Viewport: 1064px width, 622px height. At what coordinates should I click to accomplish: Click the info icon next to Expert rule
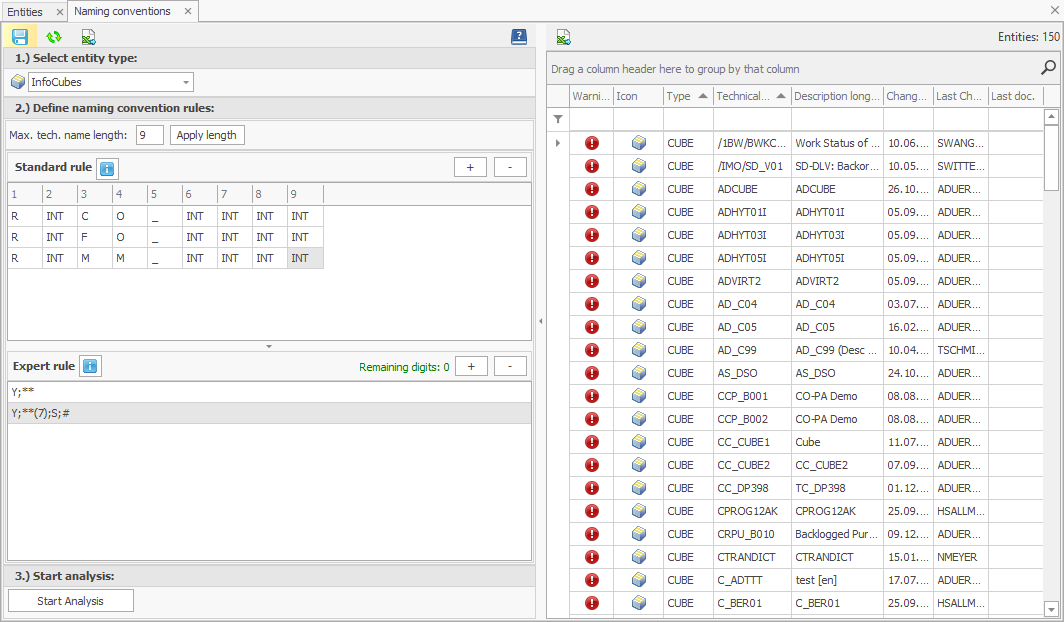click(x=90, y=365)
